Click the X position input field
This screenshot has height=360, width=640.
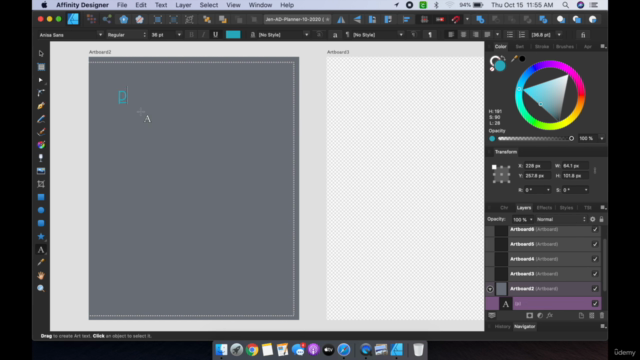pos(536,166)
